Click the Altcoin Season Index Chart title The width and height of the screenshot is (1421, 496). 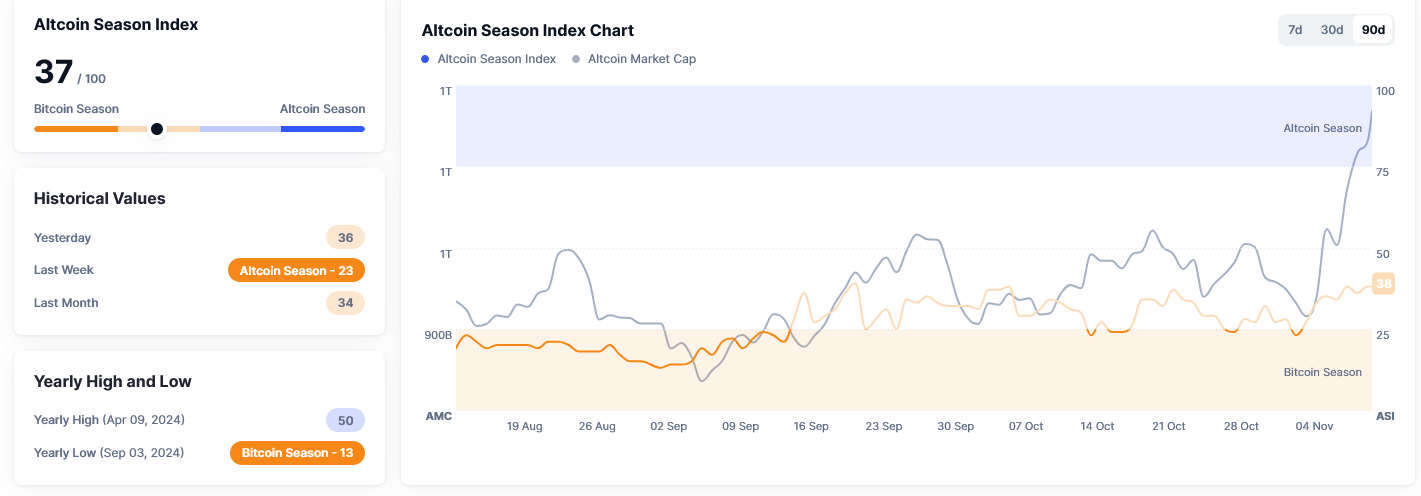click(527, 30)
